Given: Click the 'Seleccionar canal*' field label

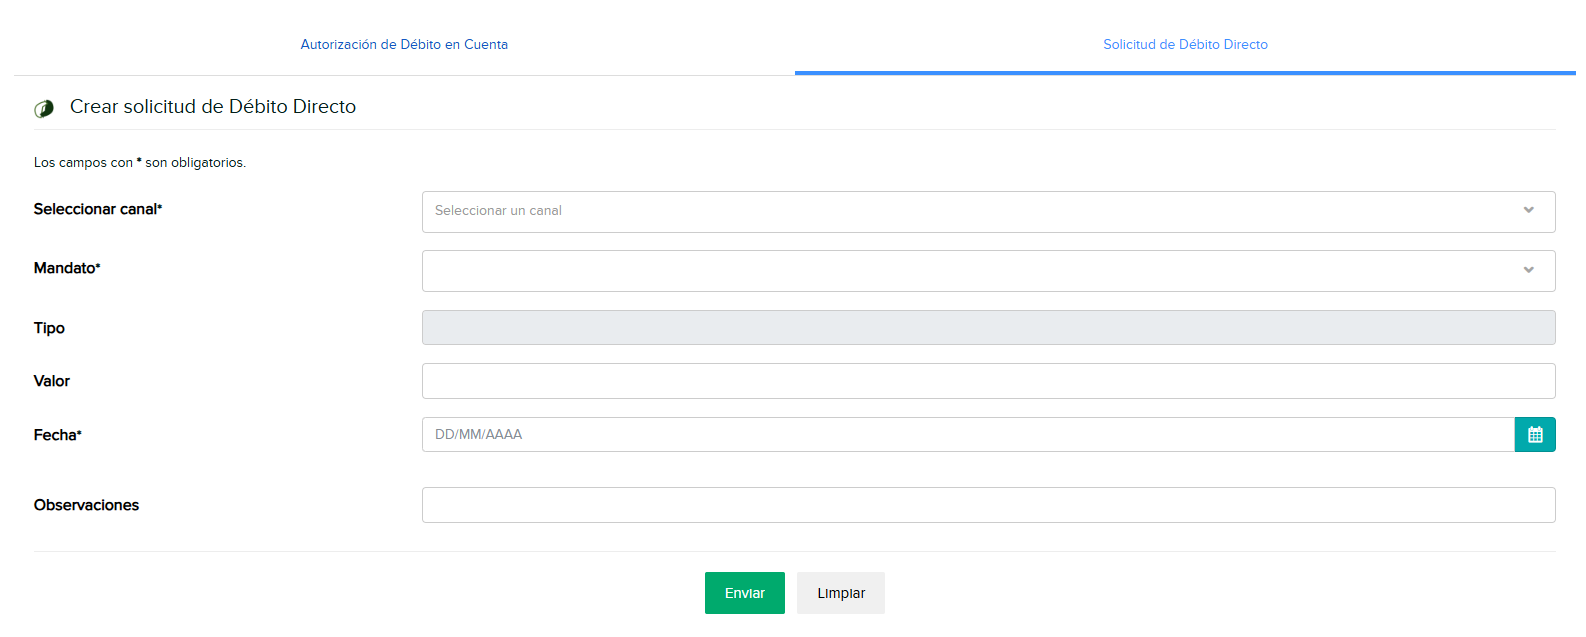Looking at the screenshot, I should (x=98, y=209).
